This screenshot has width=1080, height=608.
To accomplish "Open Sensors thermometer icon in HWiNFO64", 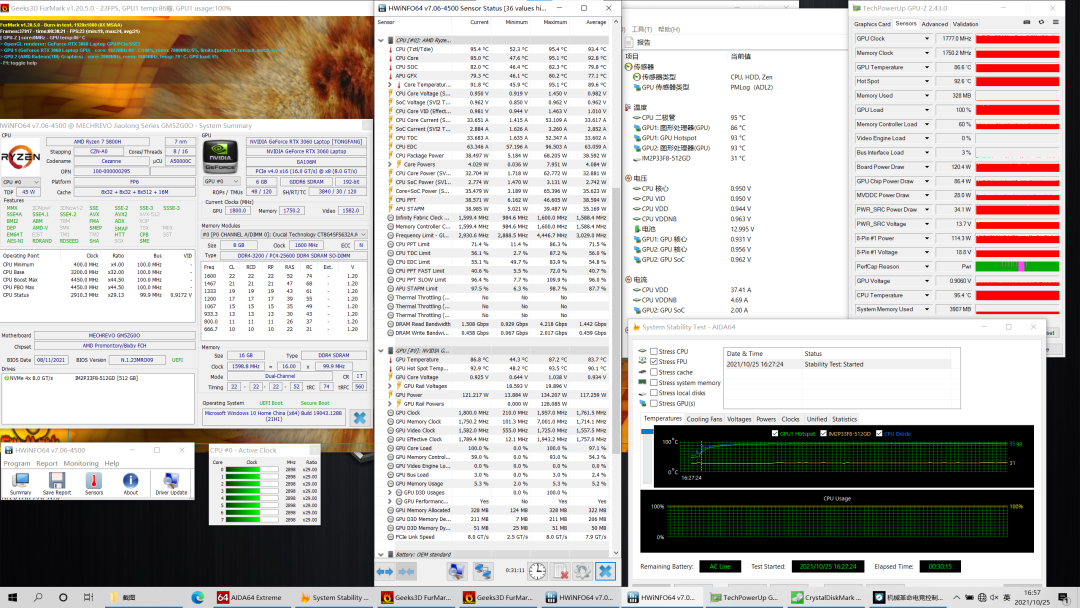I will coord(94,483).
